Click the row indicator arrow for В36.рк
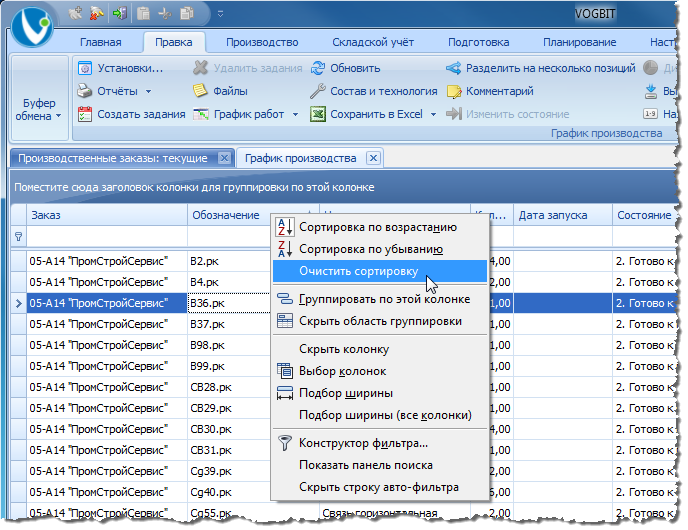688x530 pixels. [18, 303]
